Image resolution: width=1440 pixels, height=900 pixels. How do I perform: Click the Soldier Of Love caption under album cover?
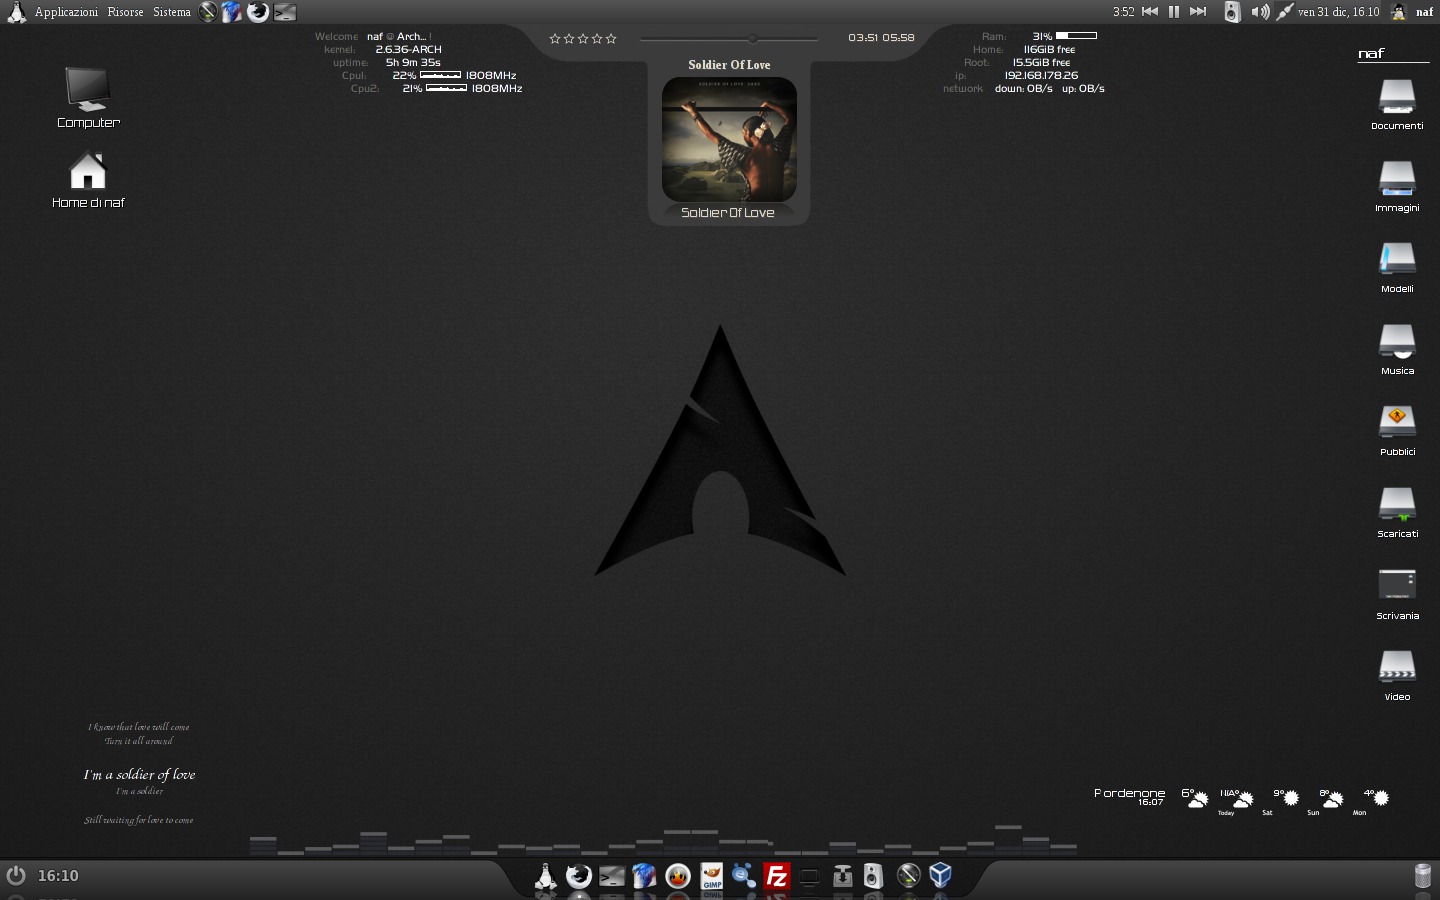728,213
